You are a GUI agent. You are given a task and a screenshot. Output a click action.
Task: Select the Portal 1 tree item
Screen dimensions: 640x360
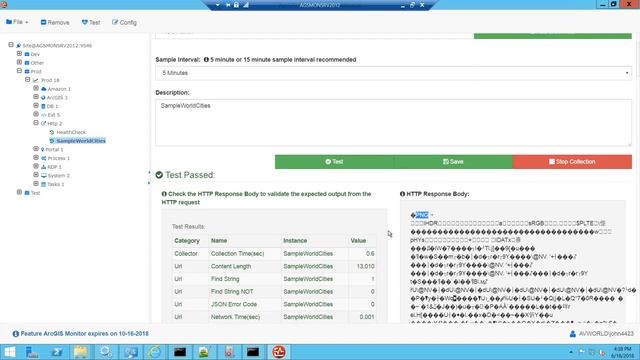pos(54,149)
